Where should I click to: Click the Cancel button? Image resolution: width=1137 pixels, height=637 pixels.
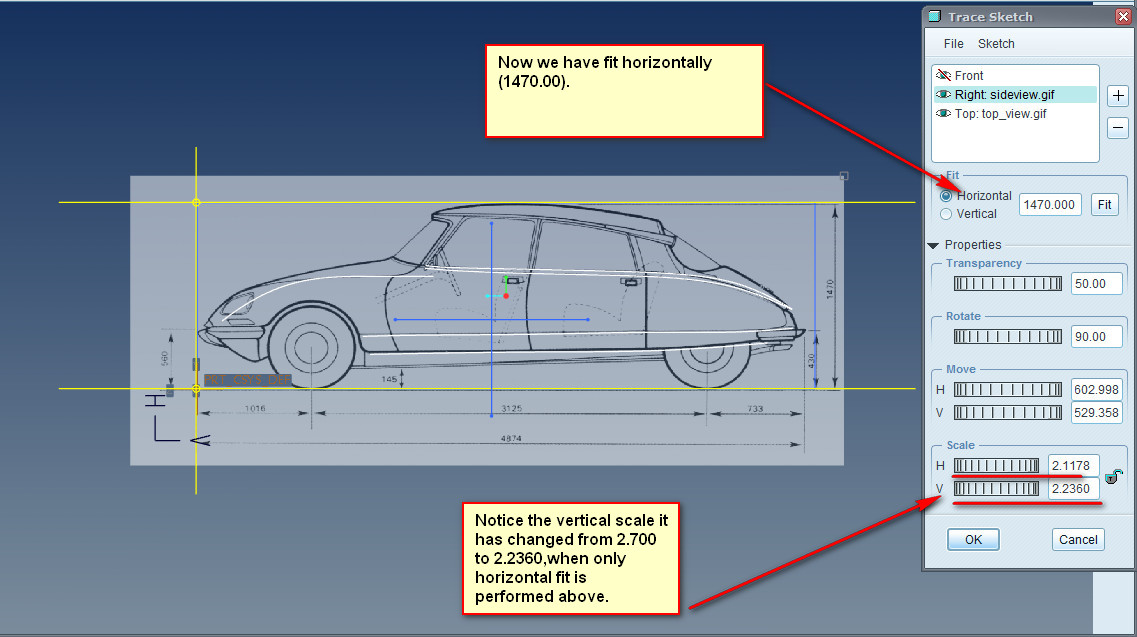coord(1078,539)
